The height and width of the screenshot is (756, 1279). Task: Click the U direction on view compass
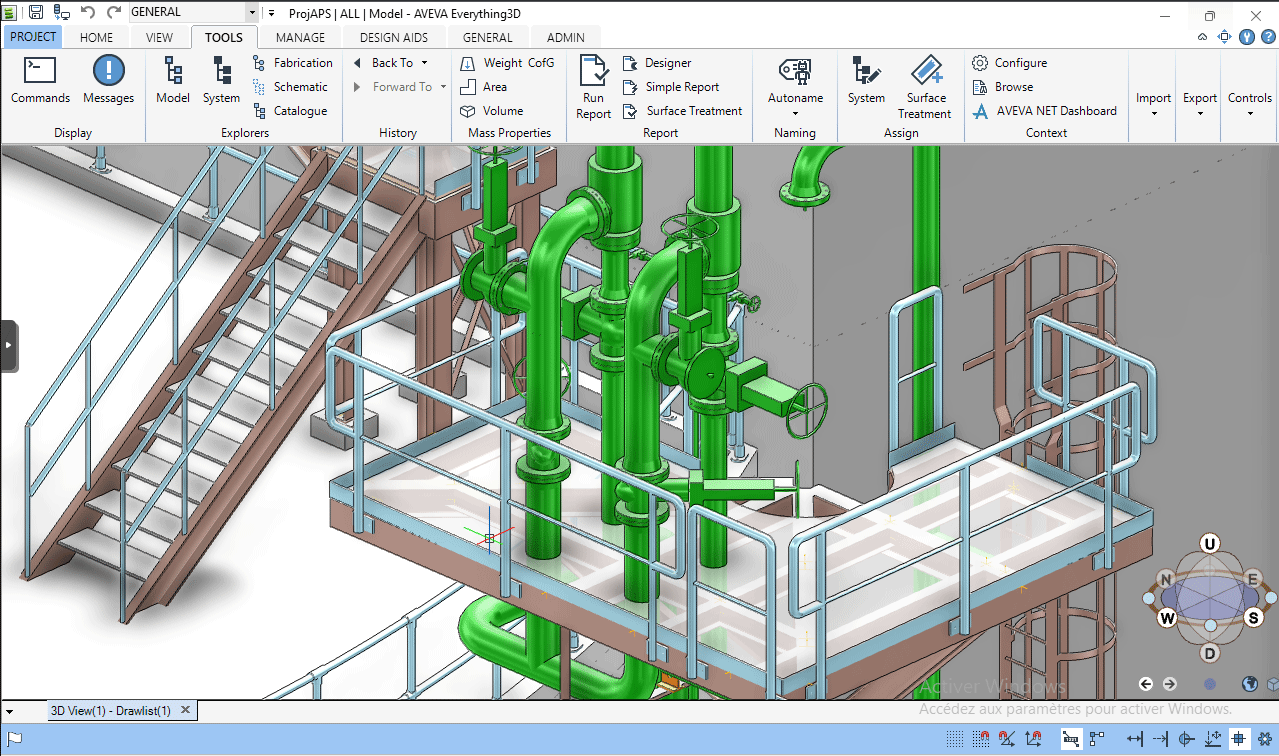click(x=1210, y=544)
